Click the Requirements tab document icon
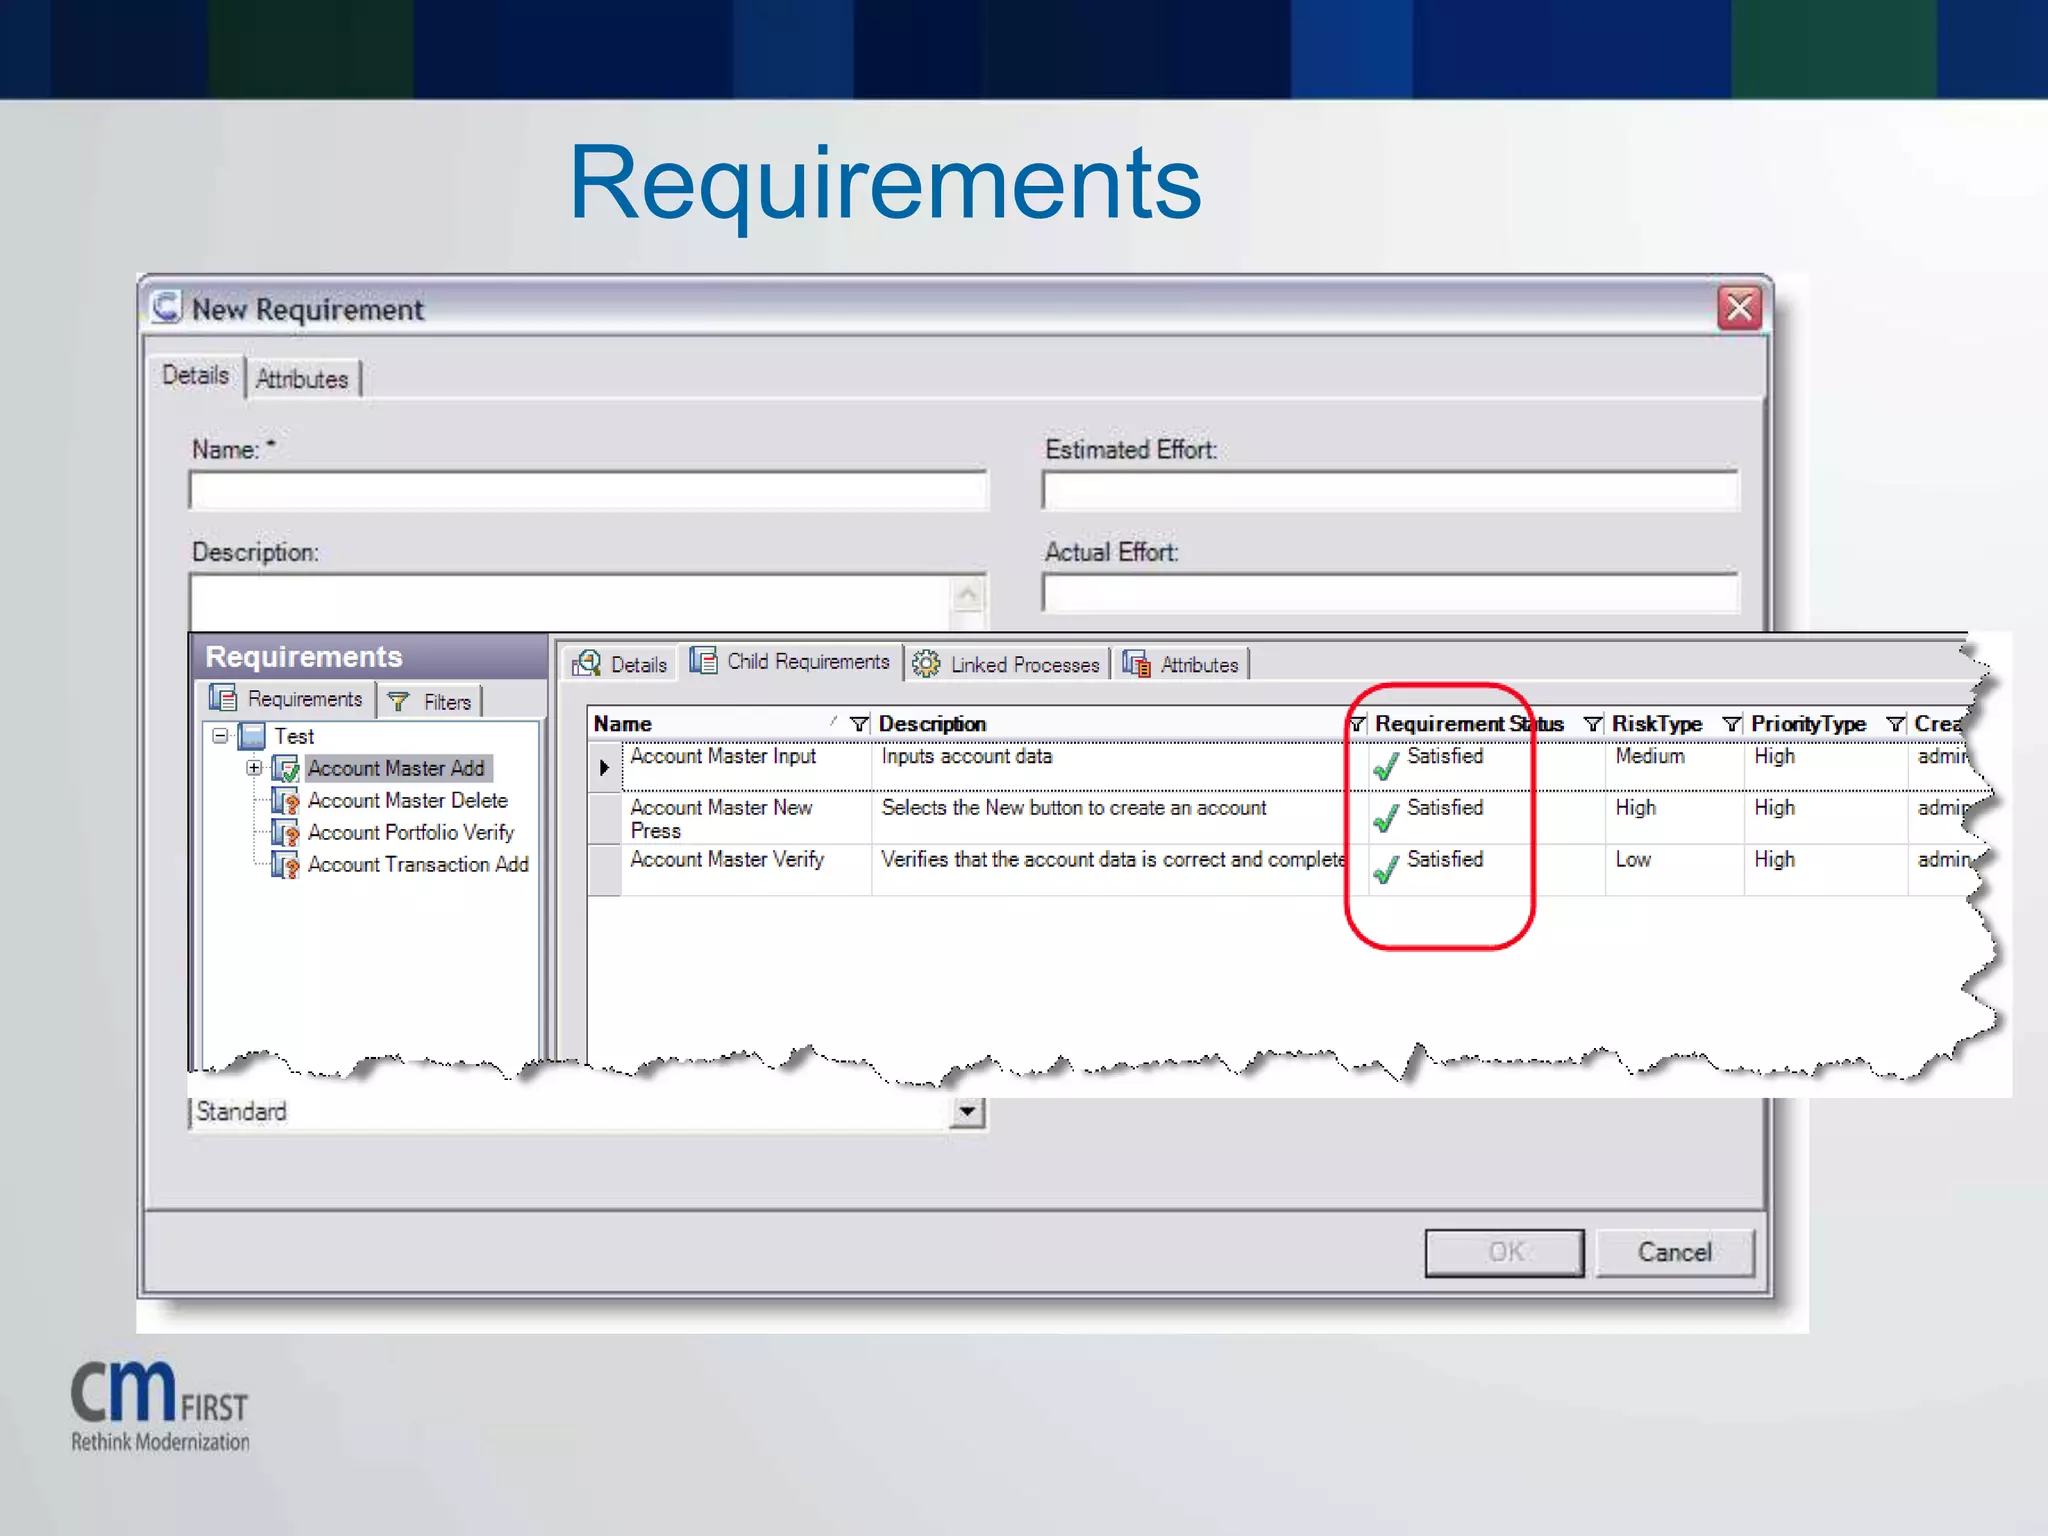 (223, 698)
